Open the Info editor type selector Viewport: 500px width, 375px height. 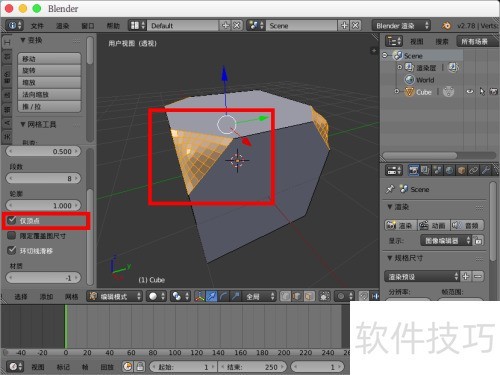coord(14,25)
